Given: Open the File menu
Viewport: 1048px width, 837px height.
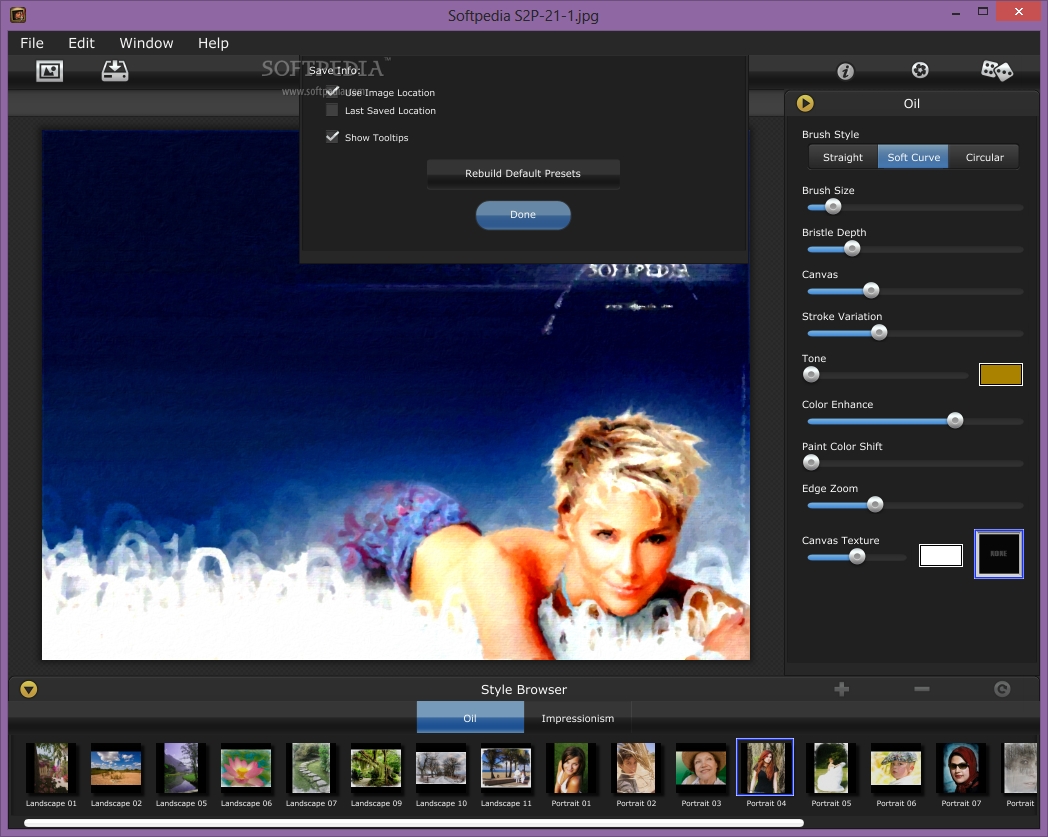Looking at the screenshot, I should 32,43.
